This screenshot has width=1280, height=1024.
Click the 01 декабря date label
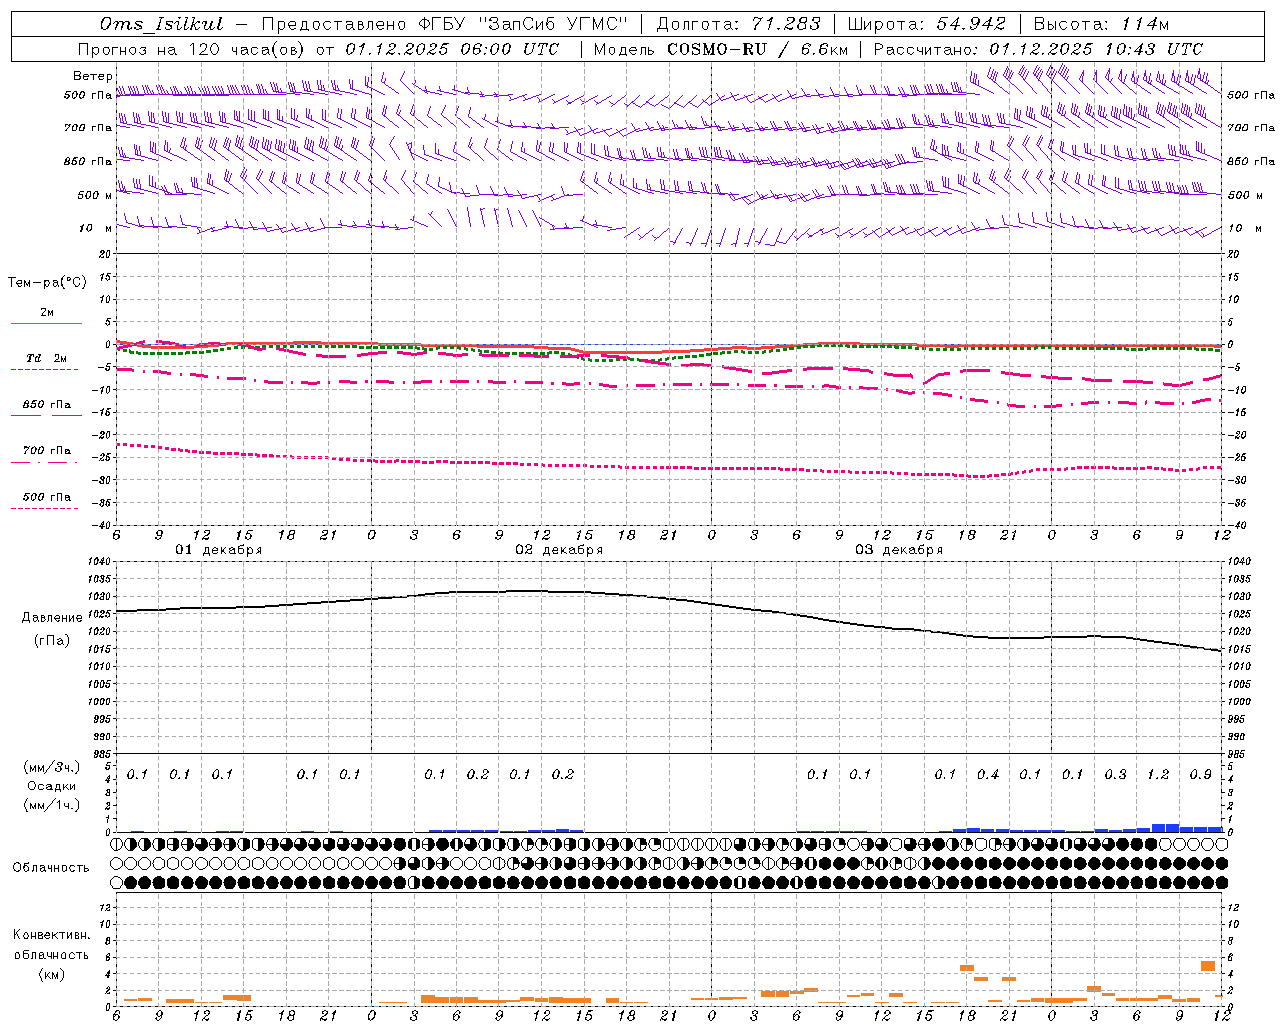219,550
